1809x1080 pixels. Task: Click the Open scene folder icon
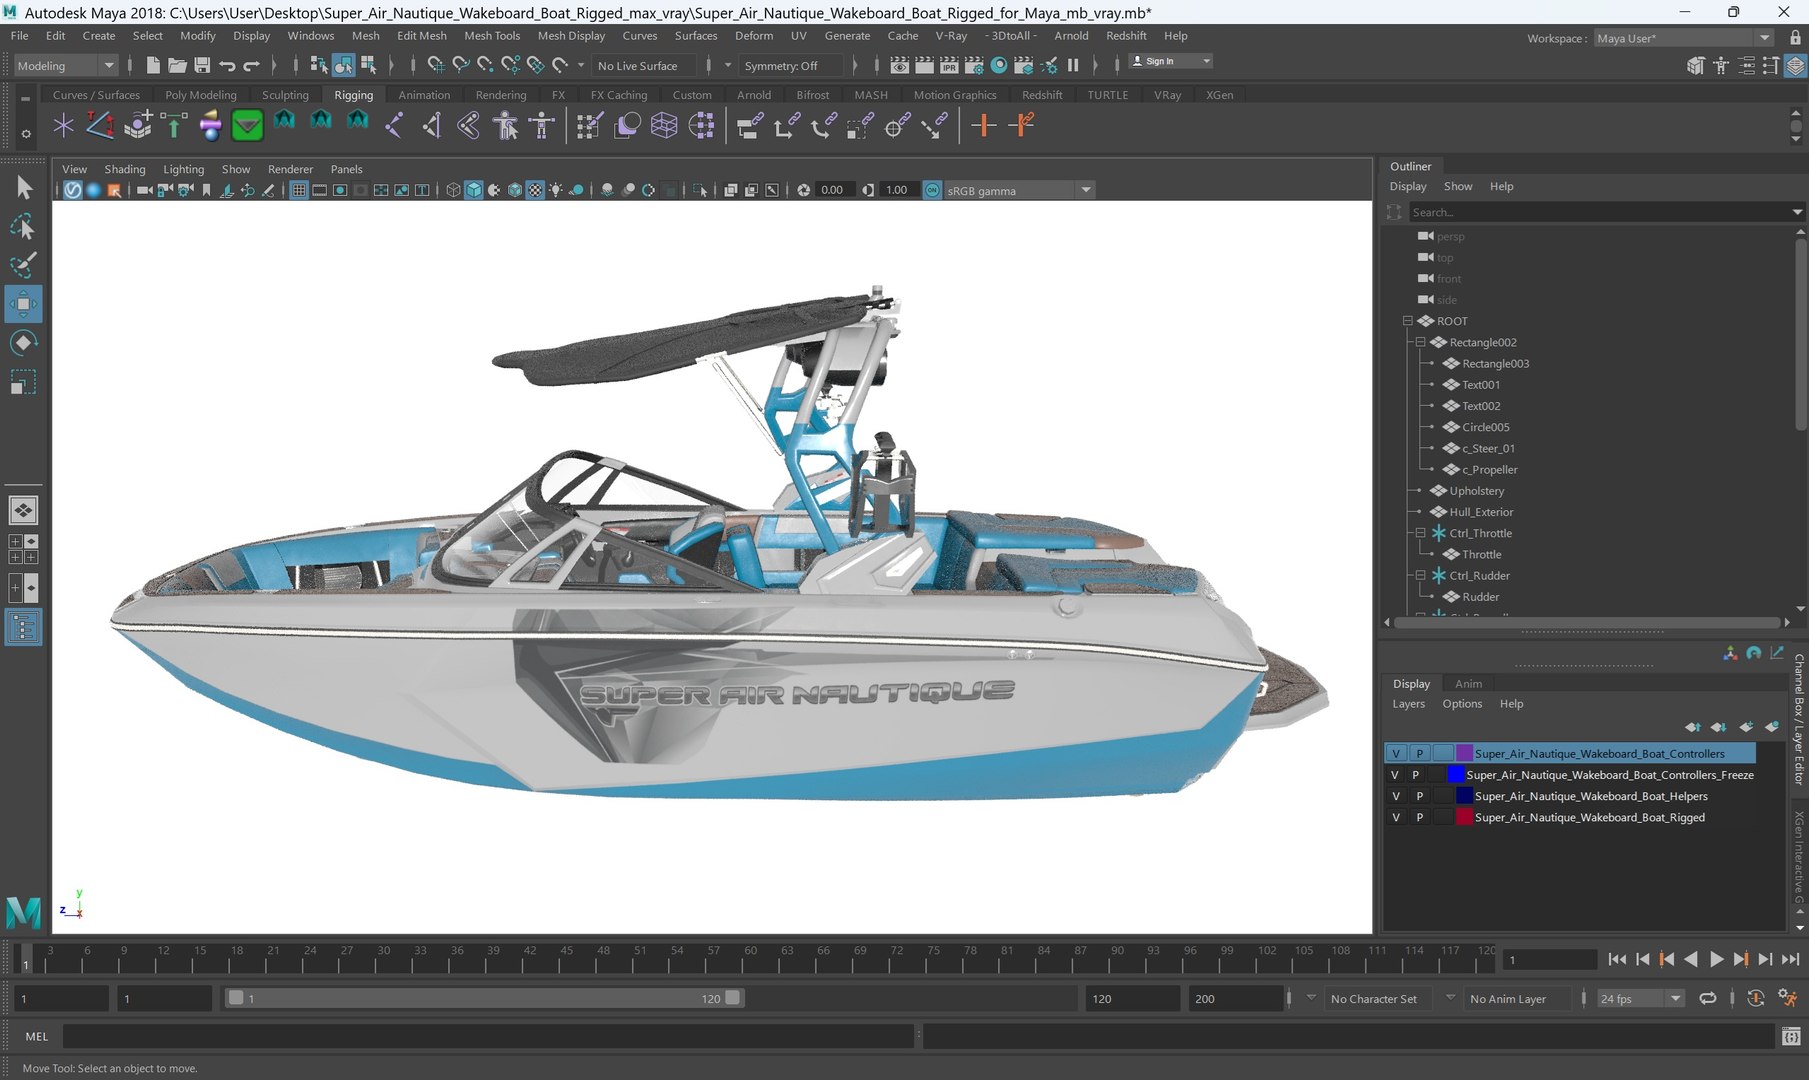[x=177, y=65]
